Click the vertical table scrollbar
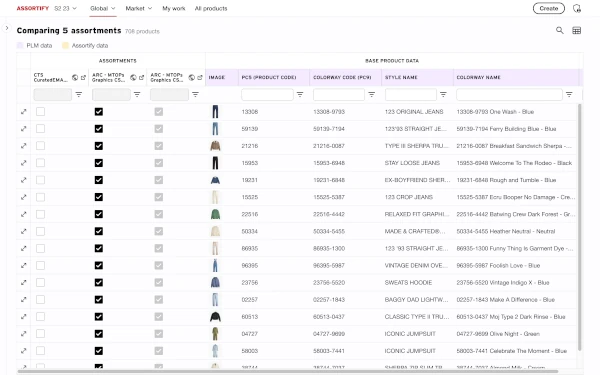Image resolution: width=600 pixels, height=375 pixels. click(579, 227)
